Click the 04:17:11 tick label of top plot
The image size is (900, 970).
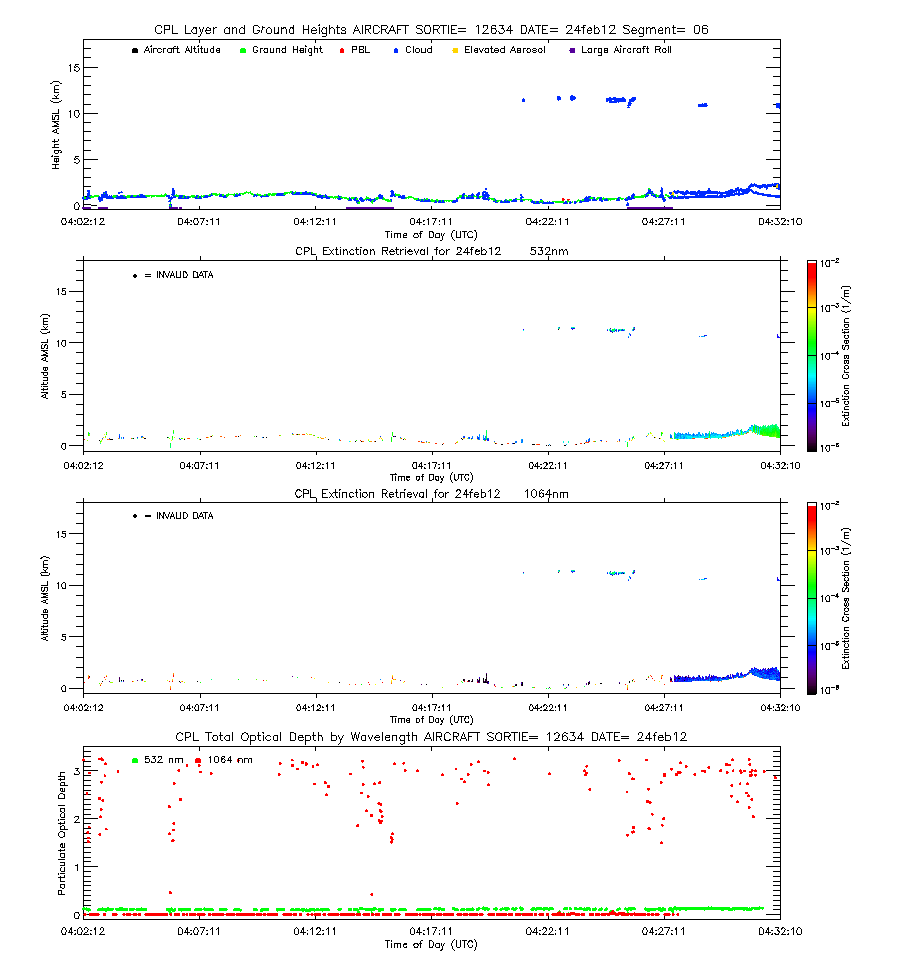[x=431, y=221]
